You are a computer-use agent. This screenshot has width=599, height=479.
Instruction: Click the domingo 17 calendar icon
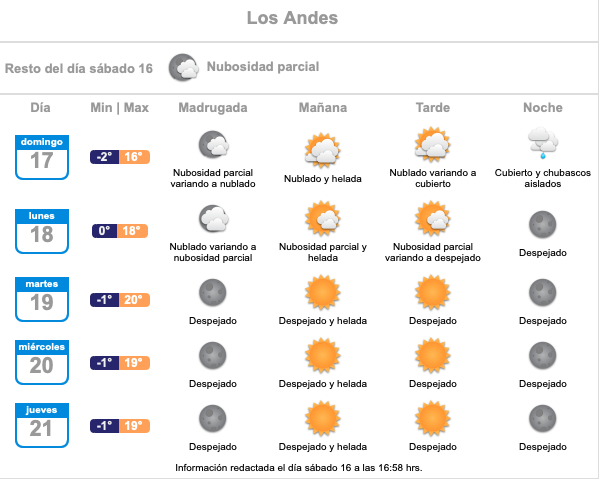click(42, 157)
